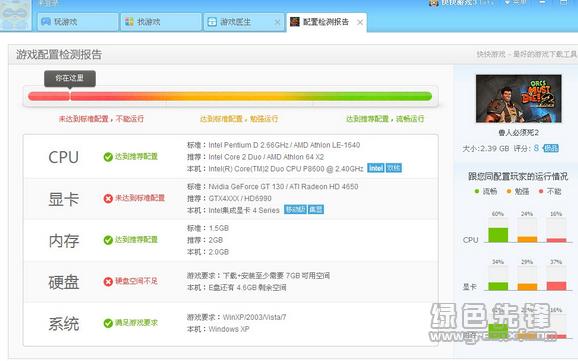The height and width of the screenshot is (361, 578).
Task: Click the green 34% 显卡 bar
Action: [498, 286]
